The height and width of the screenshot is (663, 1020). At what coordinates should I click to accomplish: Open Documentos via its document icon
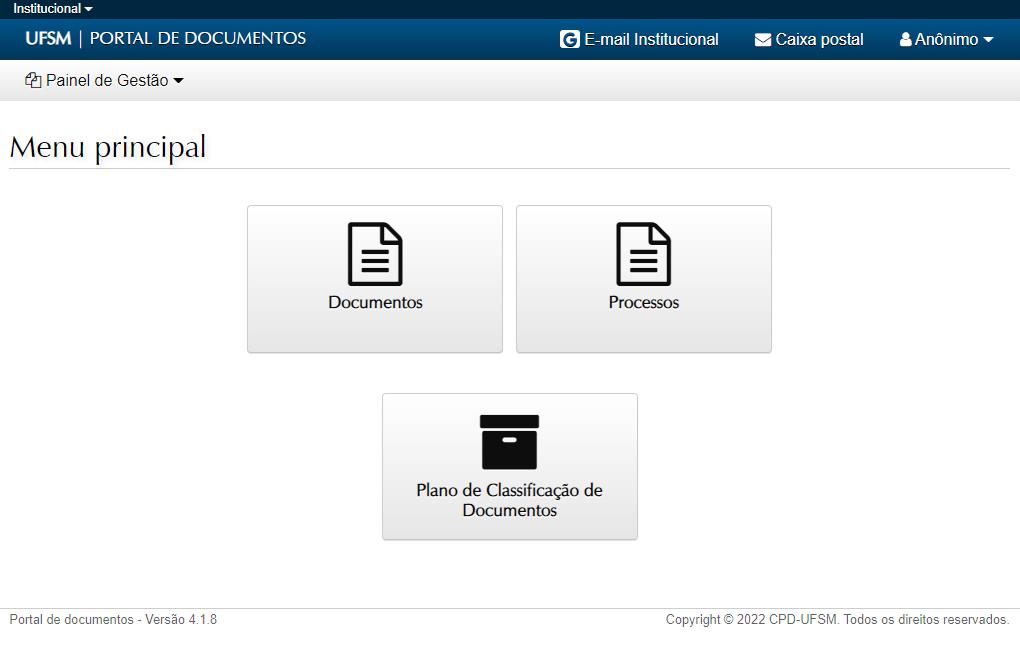point(375,254)
